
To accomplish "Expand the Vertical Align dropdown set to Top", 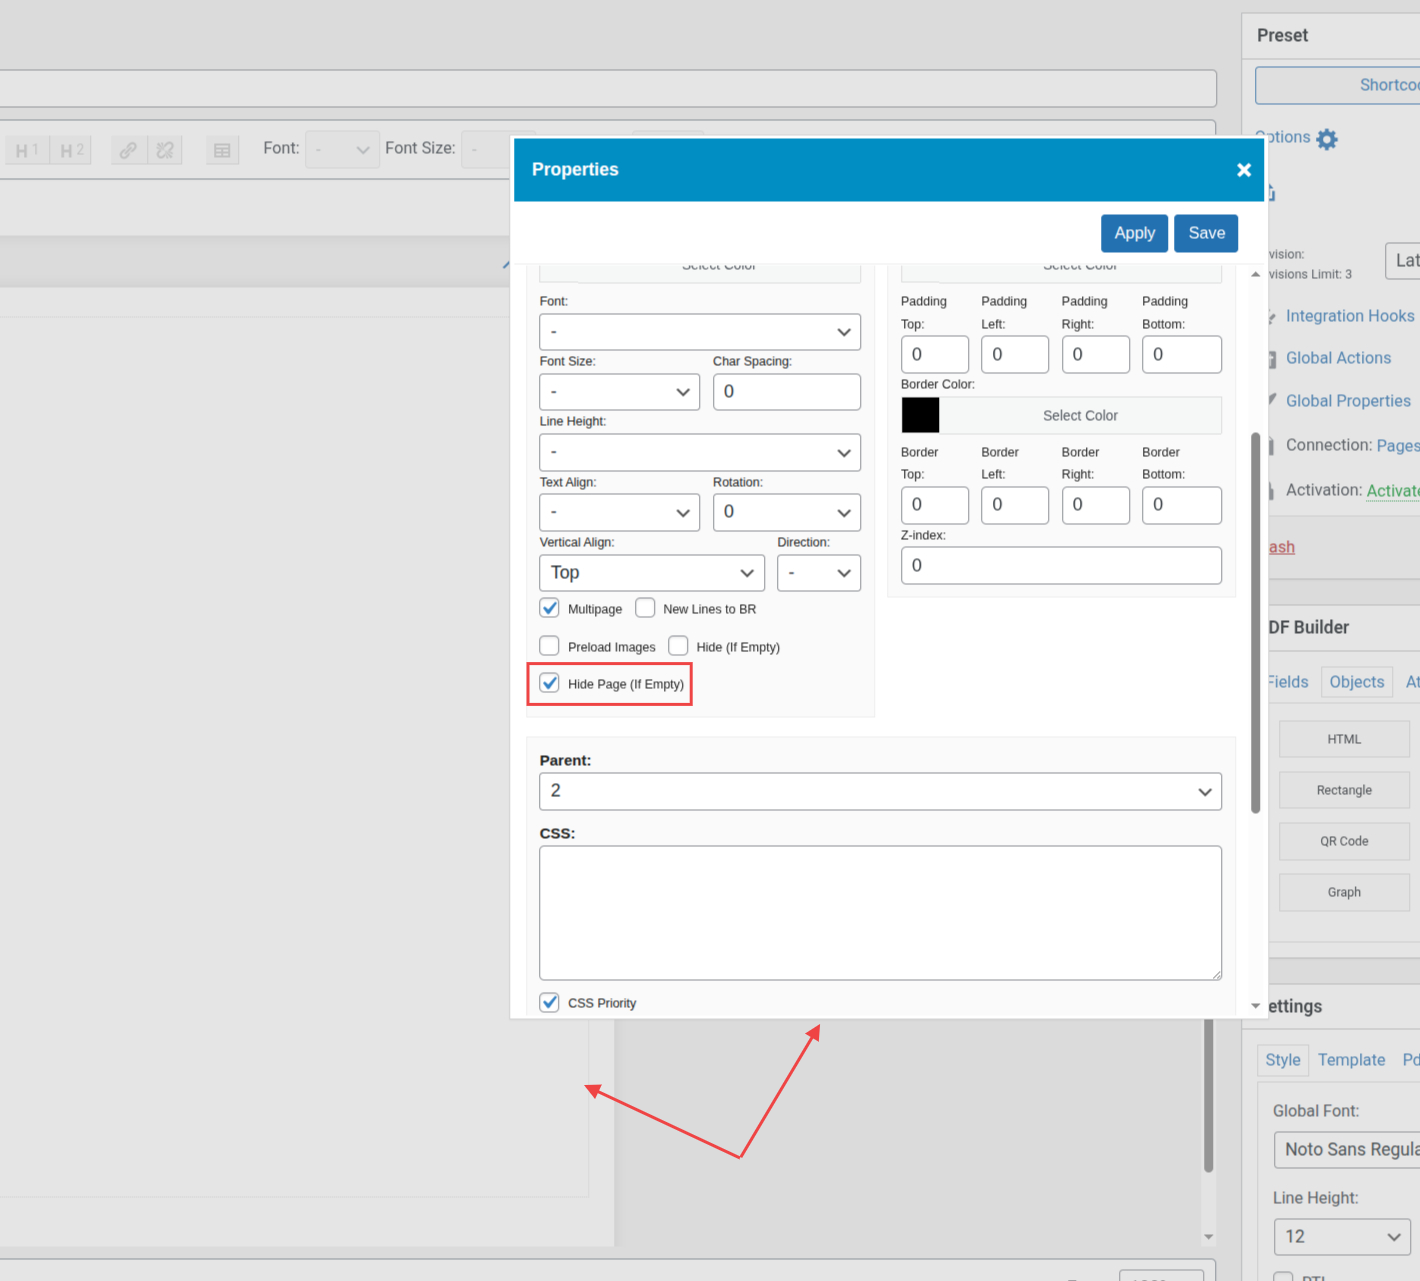I will click(652, 573).
